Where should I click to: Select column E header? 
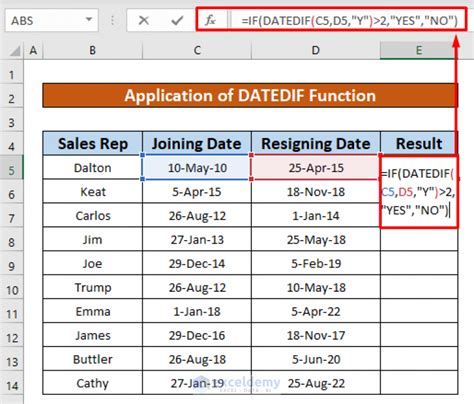419,51
